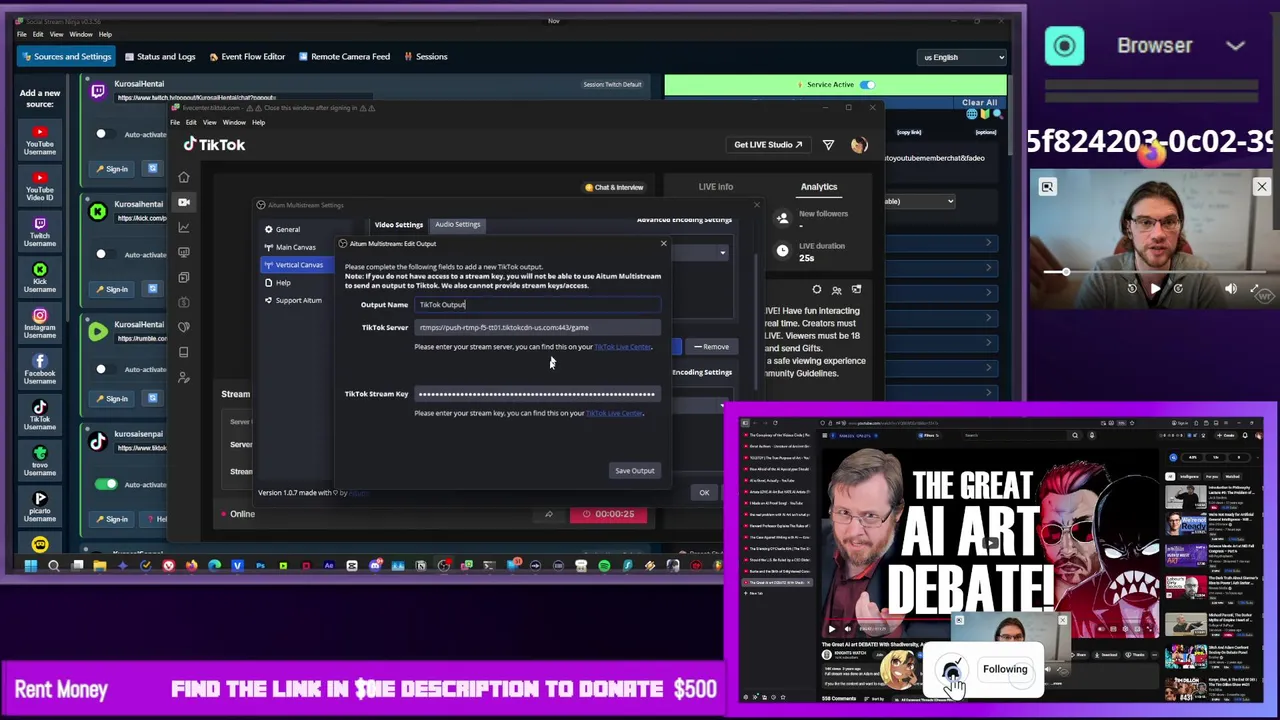Switch to Sources and Settings tab
The image size is (1280, 720).
[65, 57]
